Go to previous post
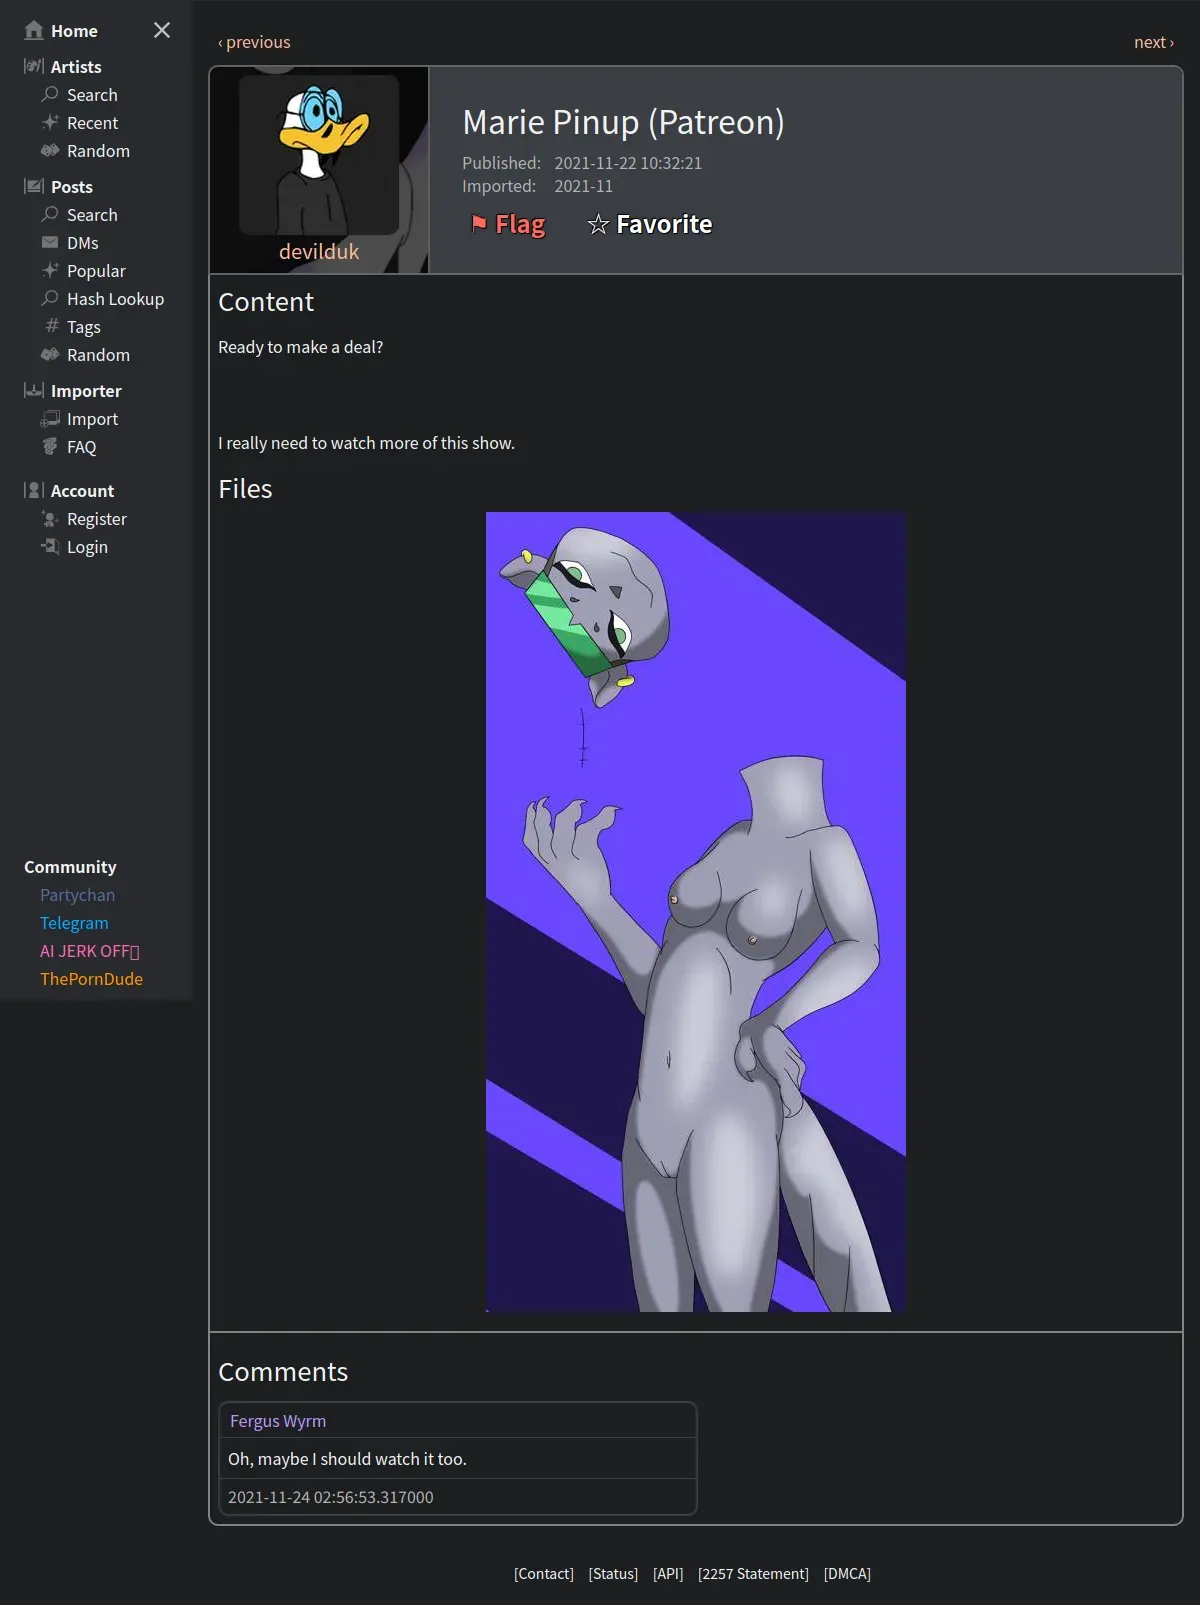Screen dimensions: 1200x1605 tap(254, 42)
